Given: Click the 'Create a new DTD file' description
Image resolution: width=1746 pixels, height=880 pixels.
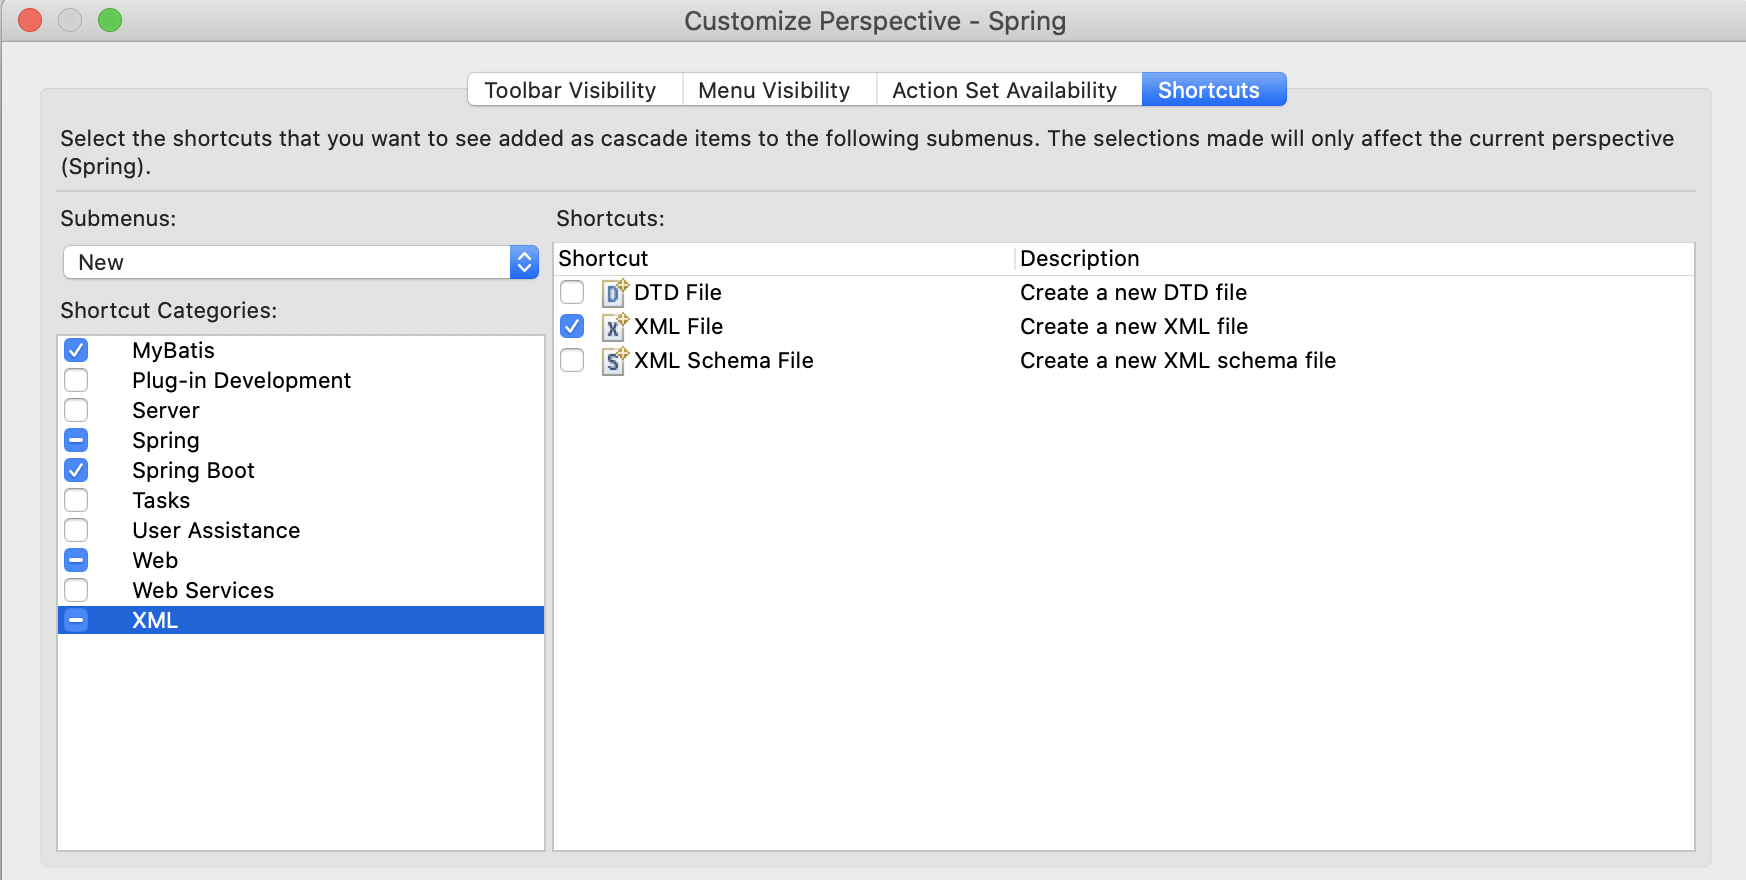Looking at the screenshot, I should (x=1134, y=292).
